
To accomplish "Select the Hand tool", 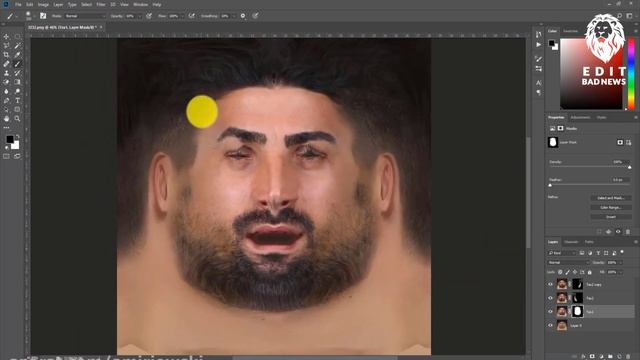I will tap(6, 119).
